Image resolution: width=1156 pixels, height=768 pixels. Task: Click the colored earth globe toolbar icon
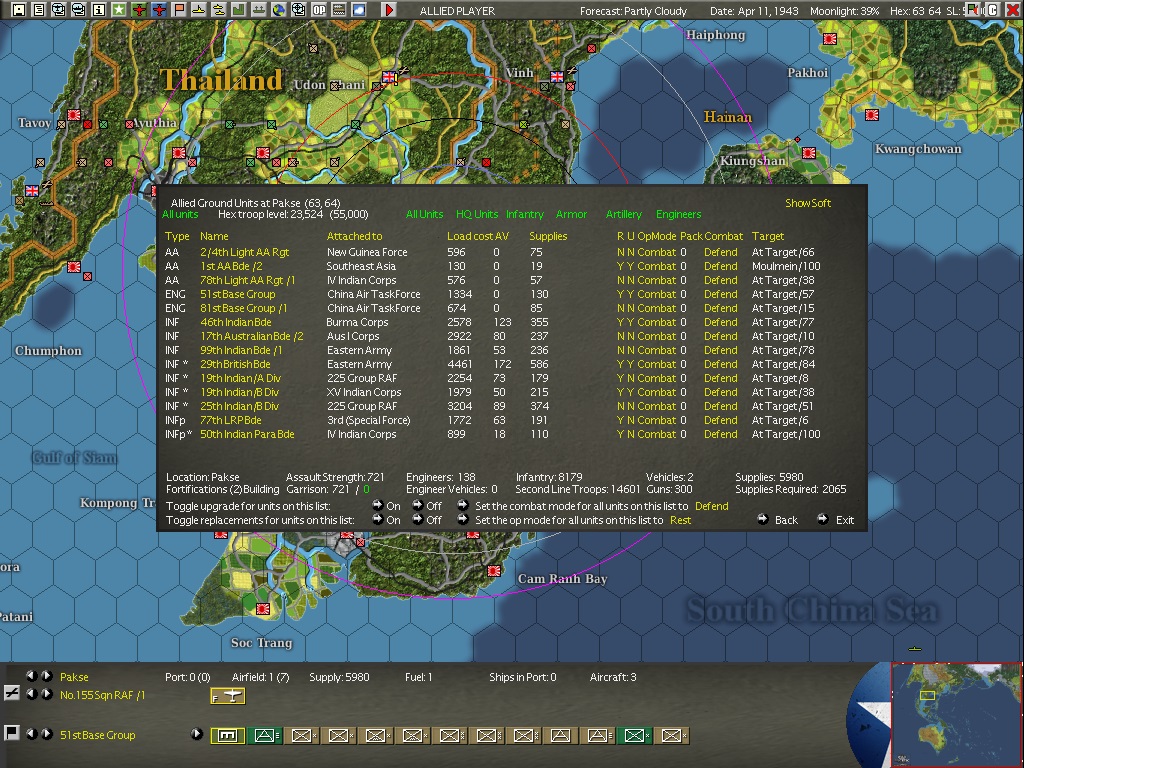(279, 10)
